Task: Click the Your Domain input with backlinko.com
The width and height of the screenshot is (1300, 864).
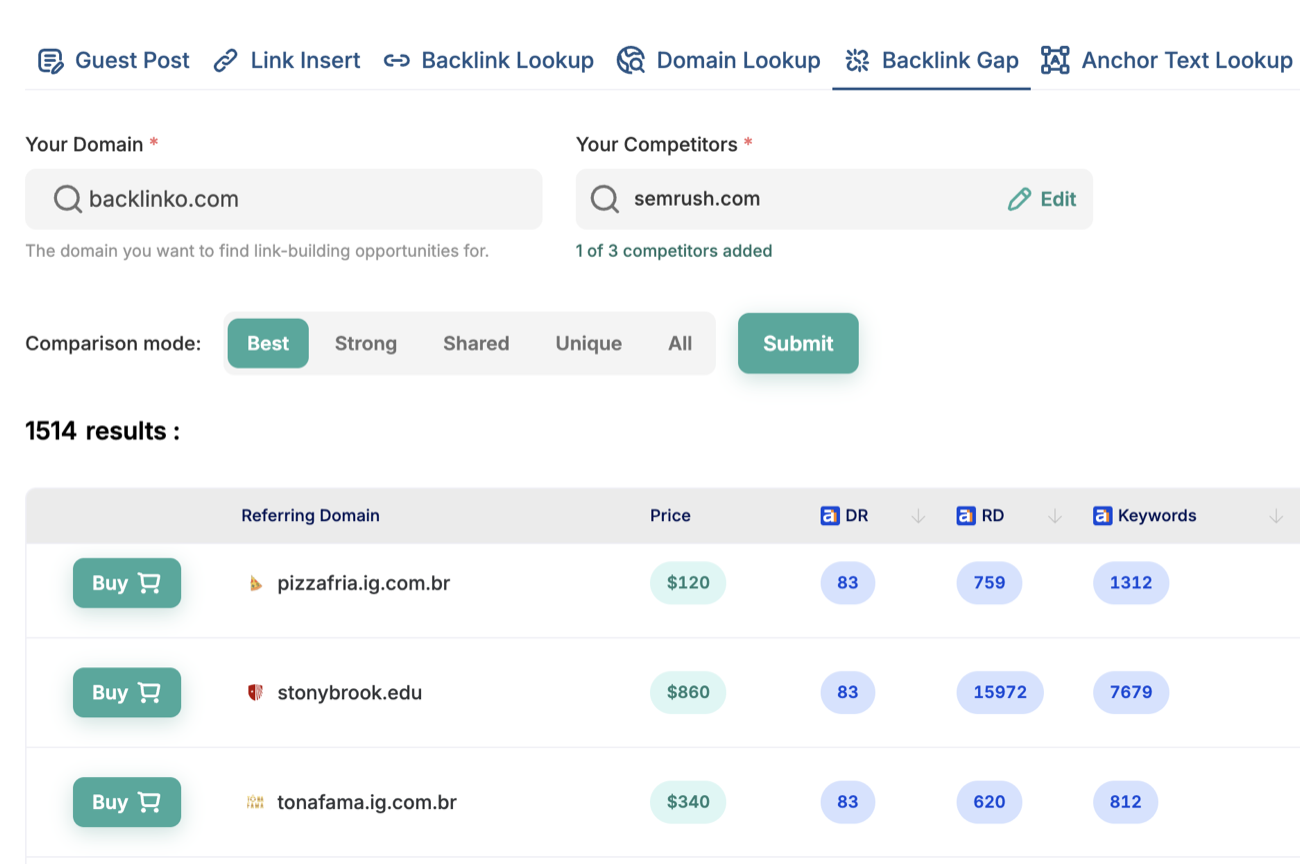Action: point(284,199)
